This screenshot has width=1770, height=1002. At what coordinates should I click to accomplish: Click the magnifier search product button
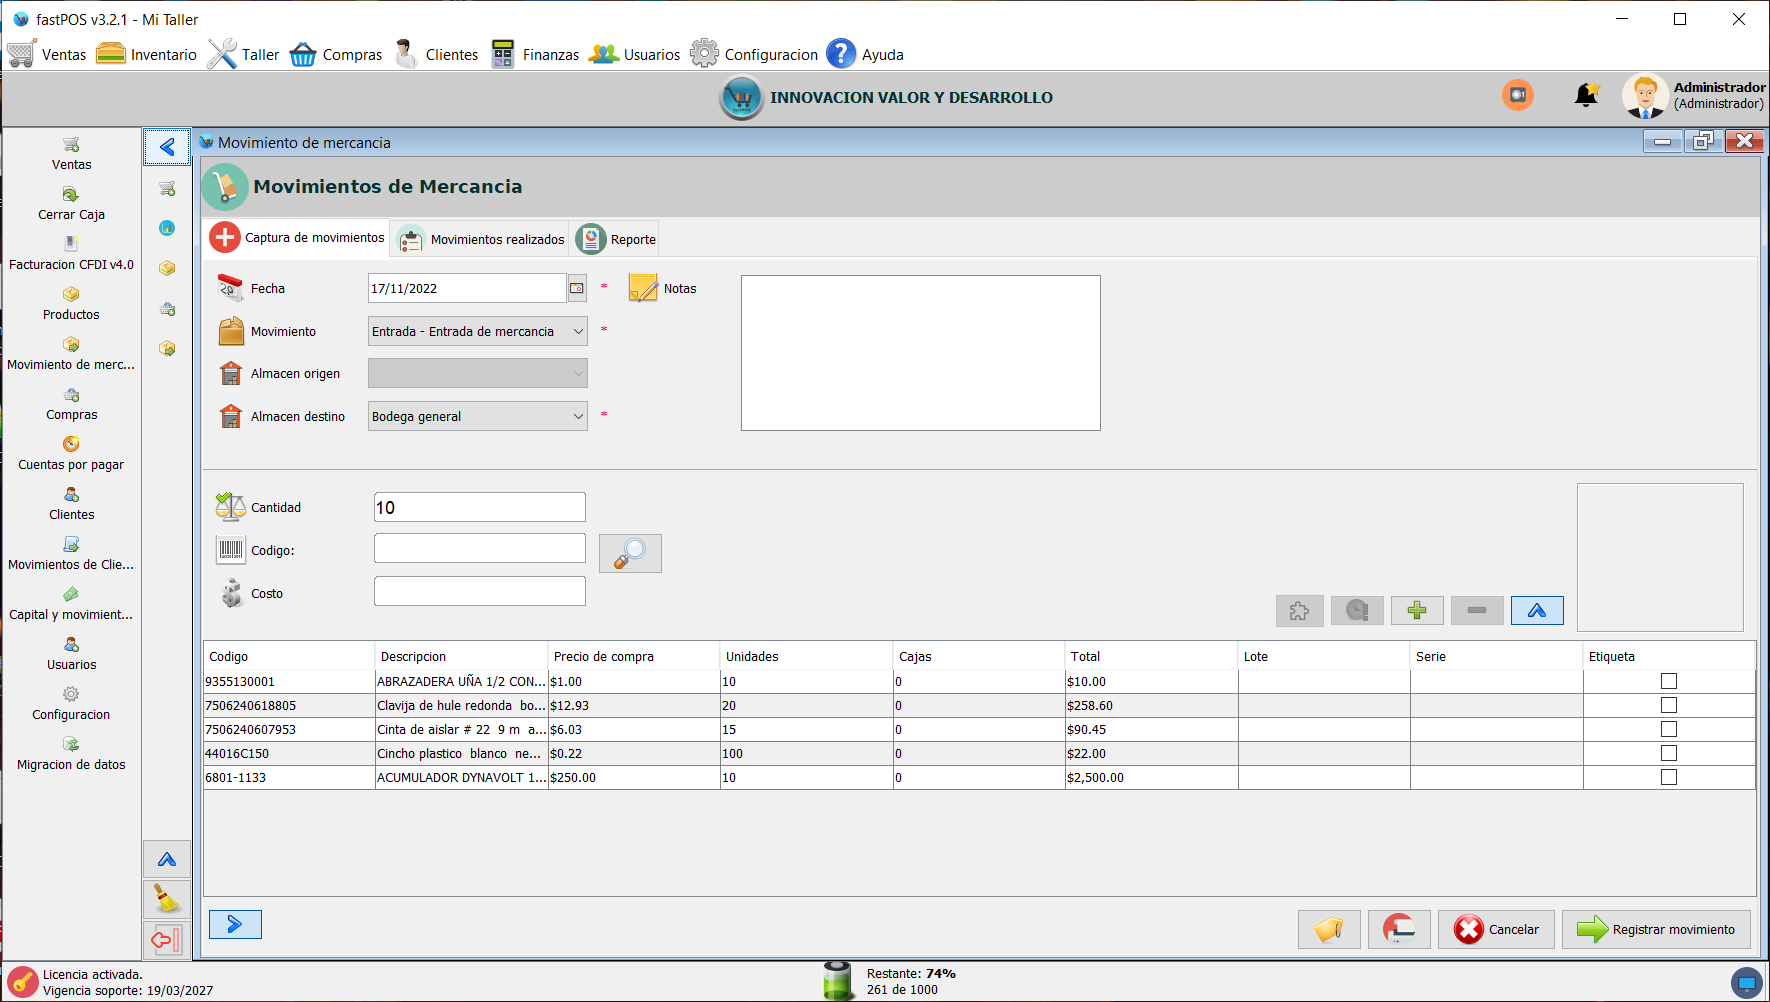[630, 553]
